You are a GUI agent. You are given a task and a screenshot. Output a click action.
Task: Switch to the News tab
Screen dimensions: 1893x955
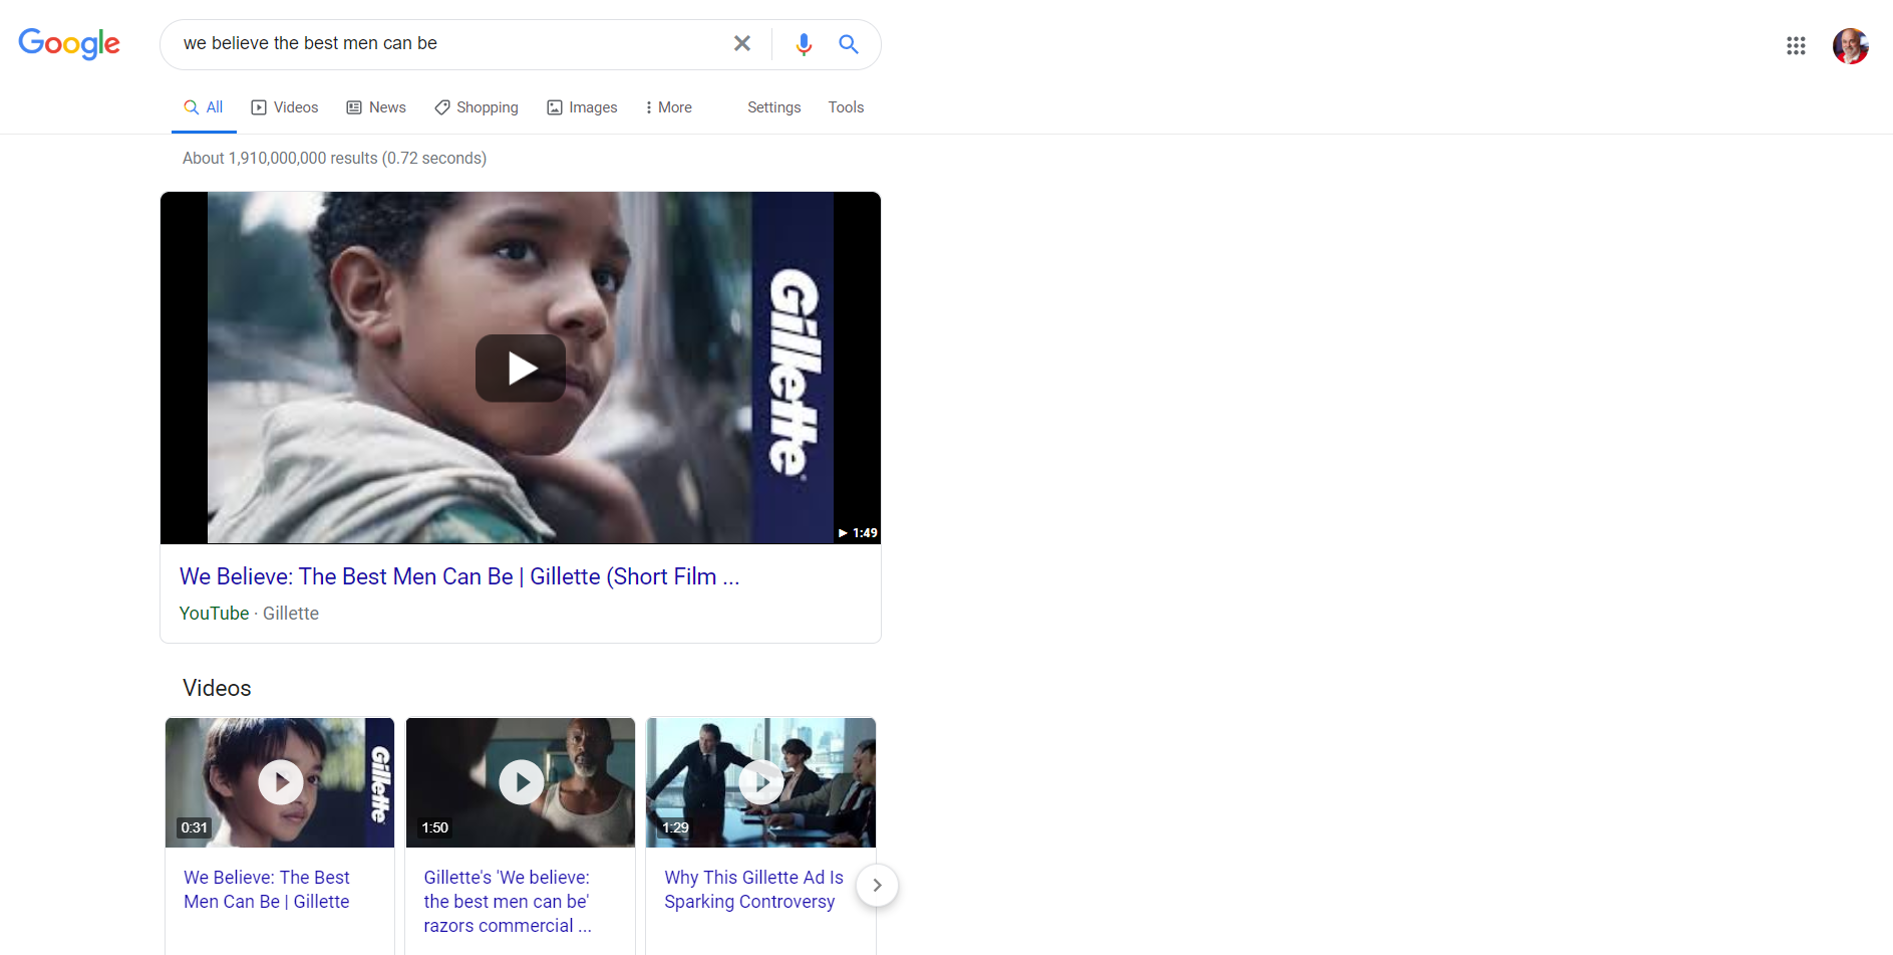[x=376, y=108]
